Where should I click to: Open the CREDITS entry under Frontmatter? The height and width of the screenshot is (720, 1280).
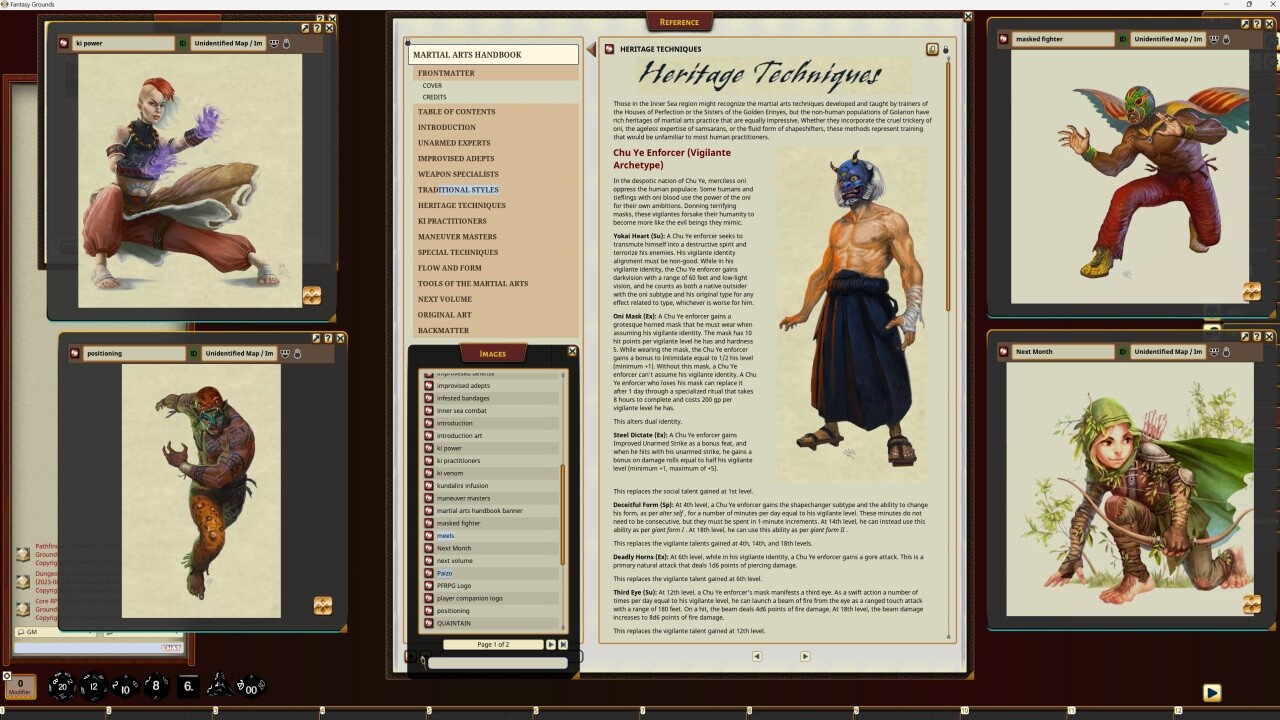(x=434, y=96)
